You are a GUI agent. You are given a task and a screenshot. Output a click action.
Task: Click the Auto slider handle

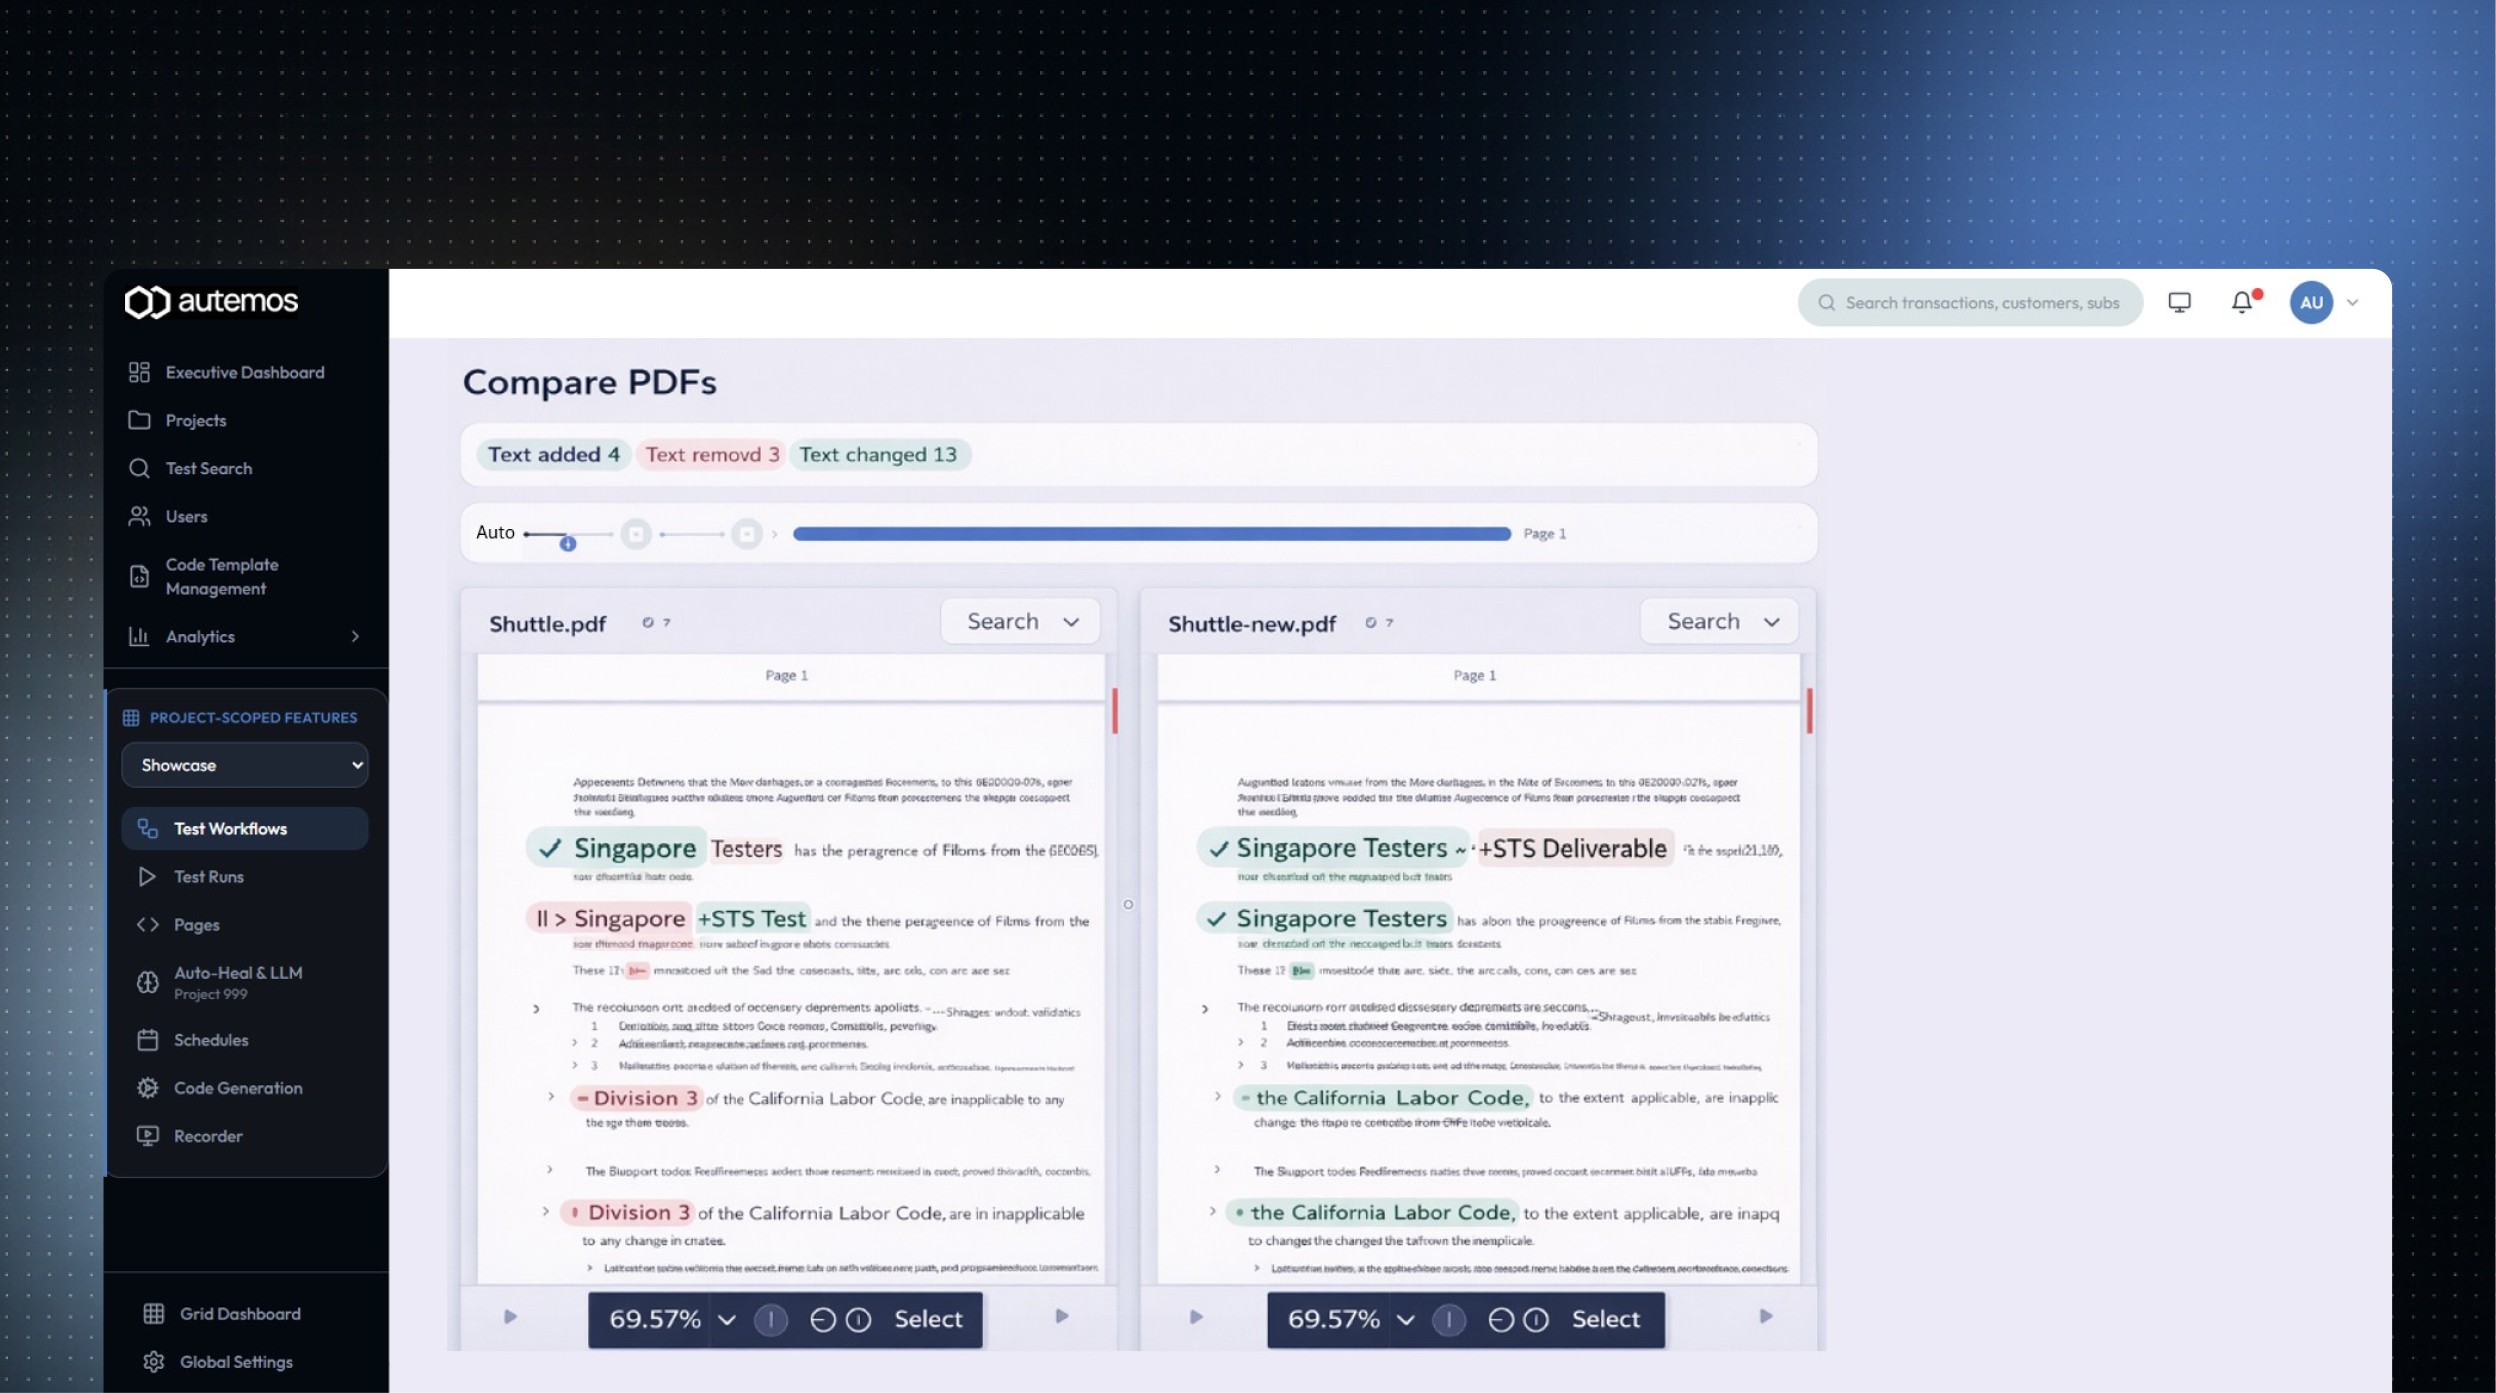pyautogui.click(x=567, y=543)
